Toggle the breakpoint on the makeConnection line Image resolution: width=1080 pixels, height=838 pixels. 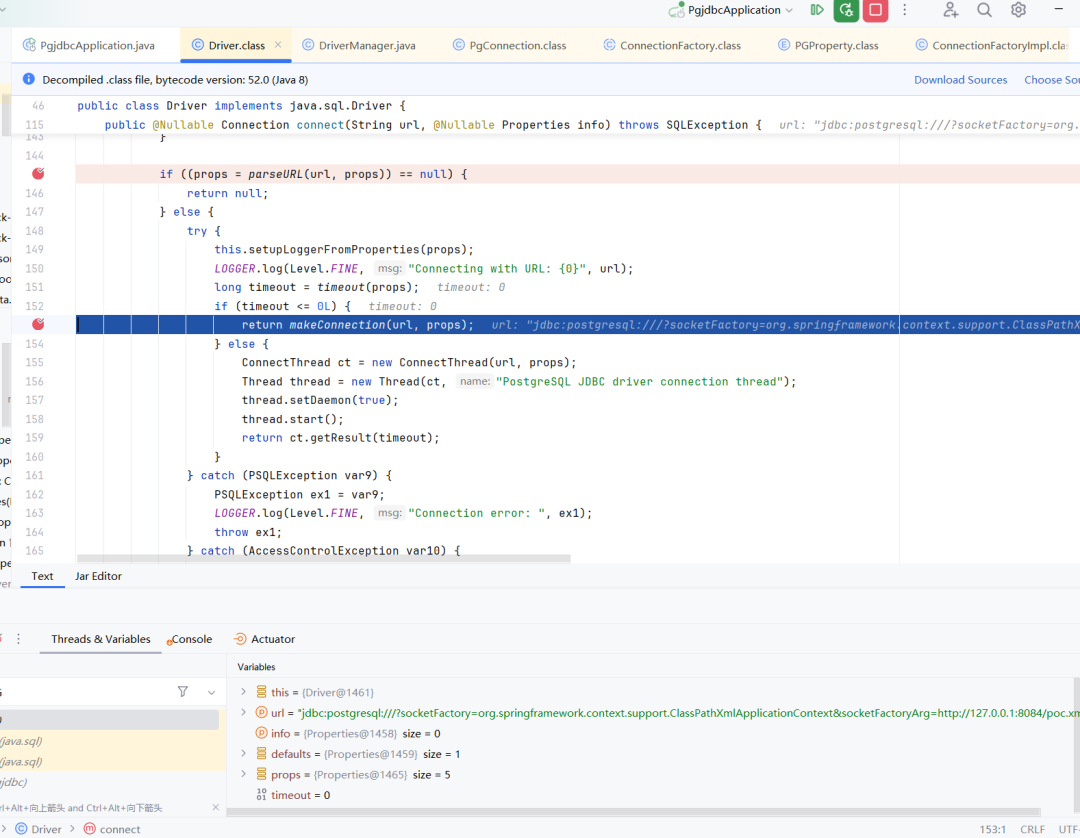pyautogui.click(x=38, y=324)
